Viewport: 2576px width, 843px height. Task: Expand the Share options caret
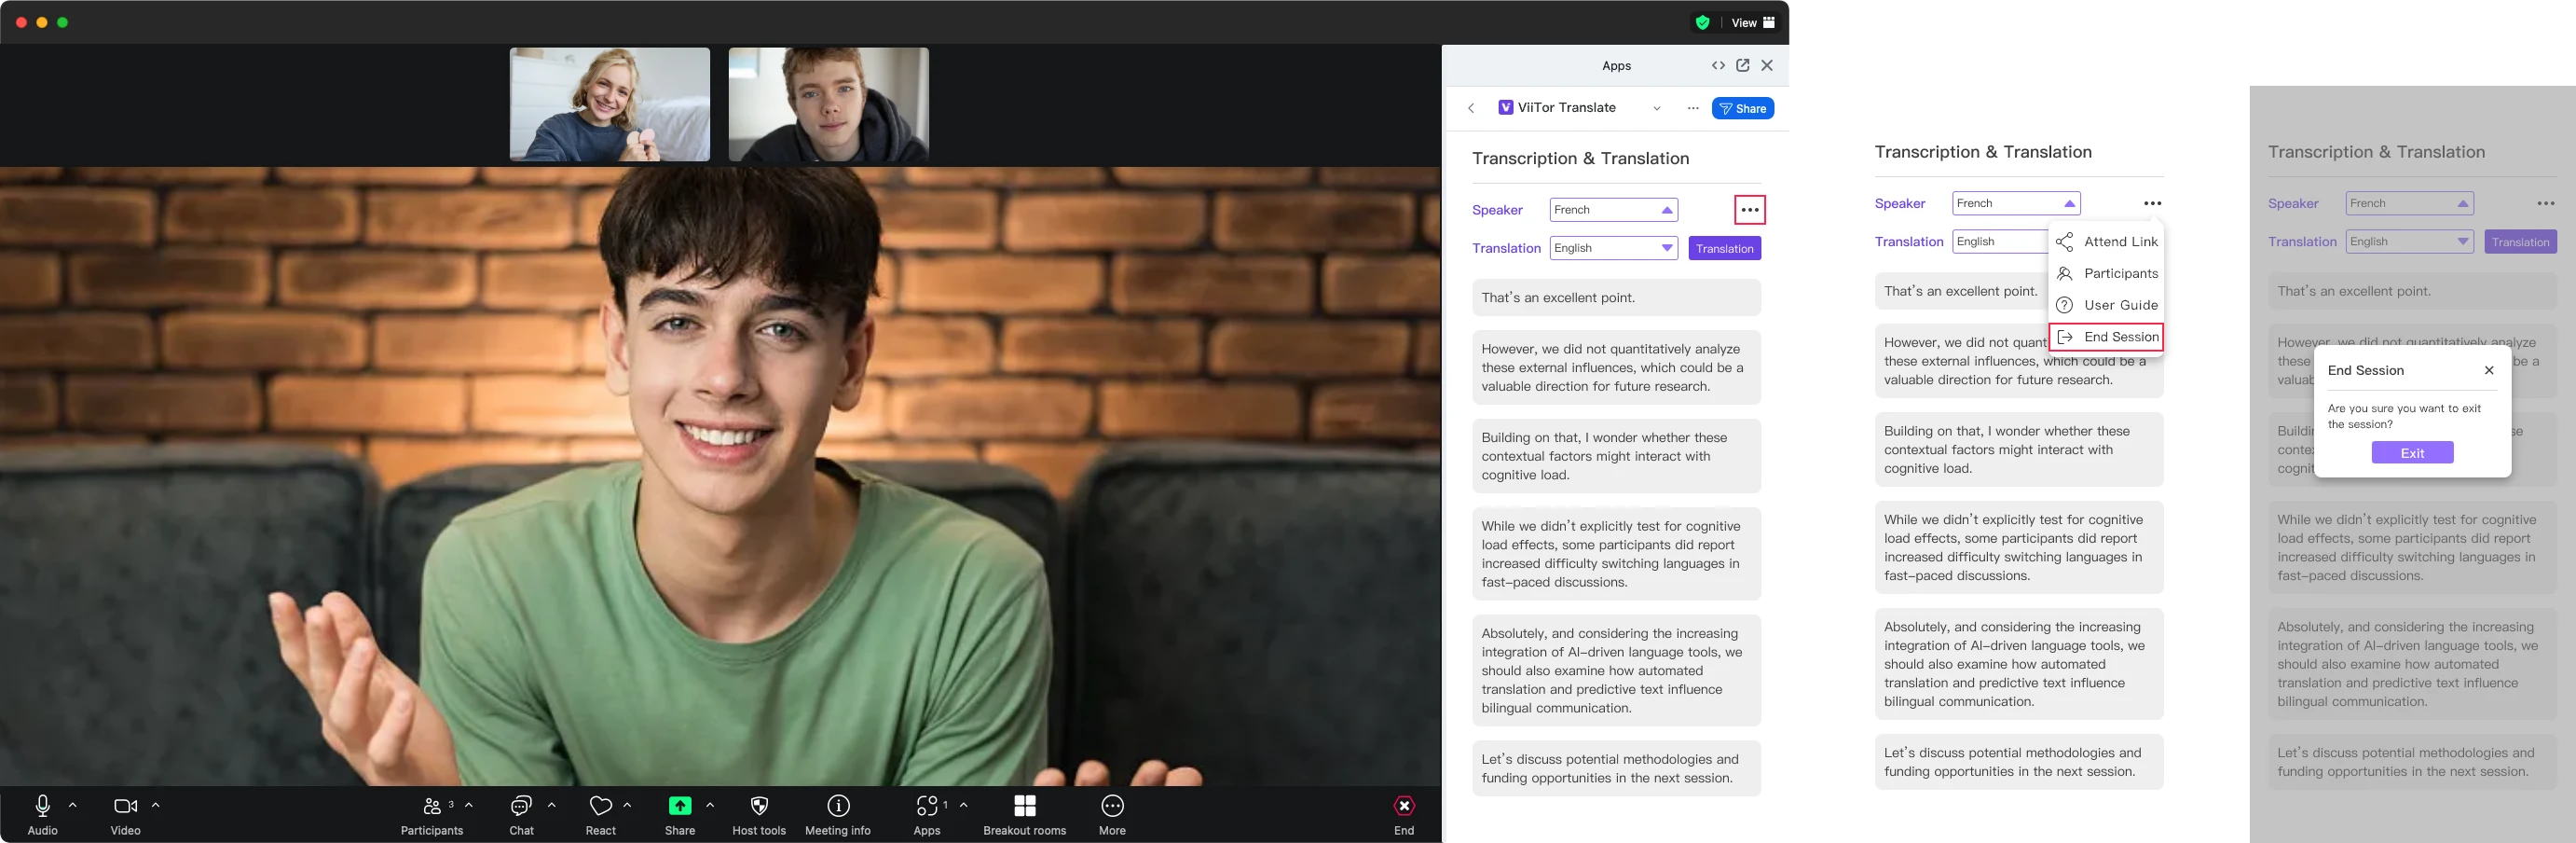(710, 805)
